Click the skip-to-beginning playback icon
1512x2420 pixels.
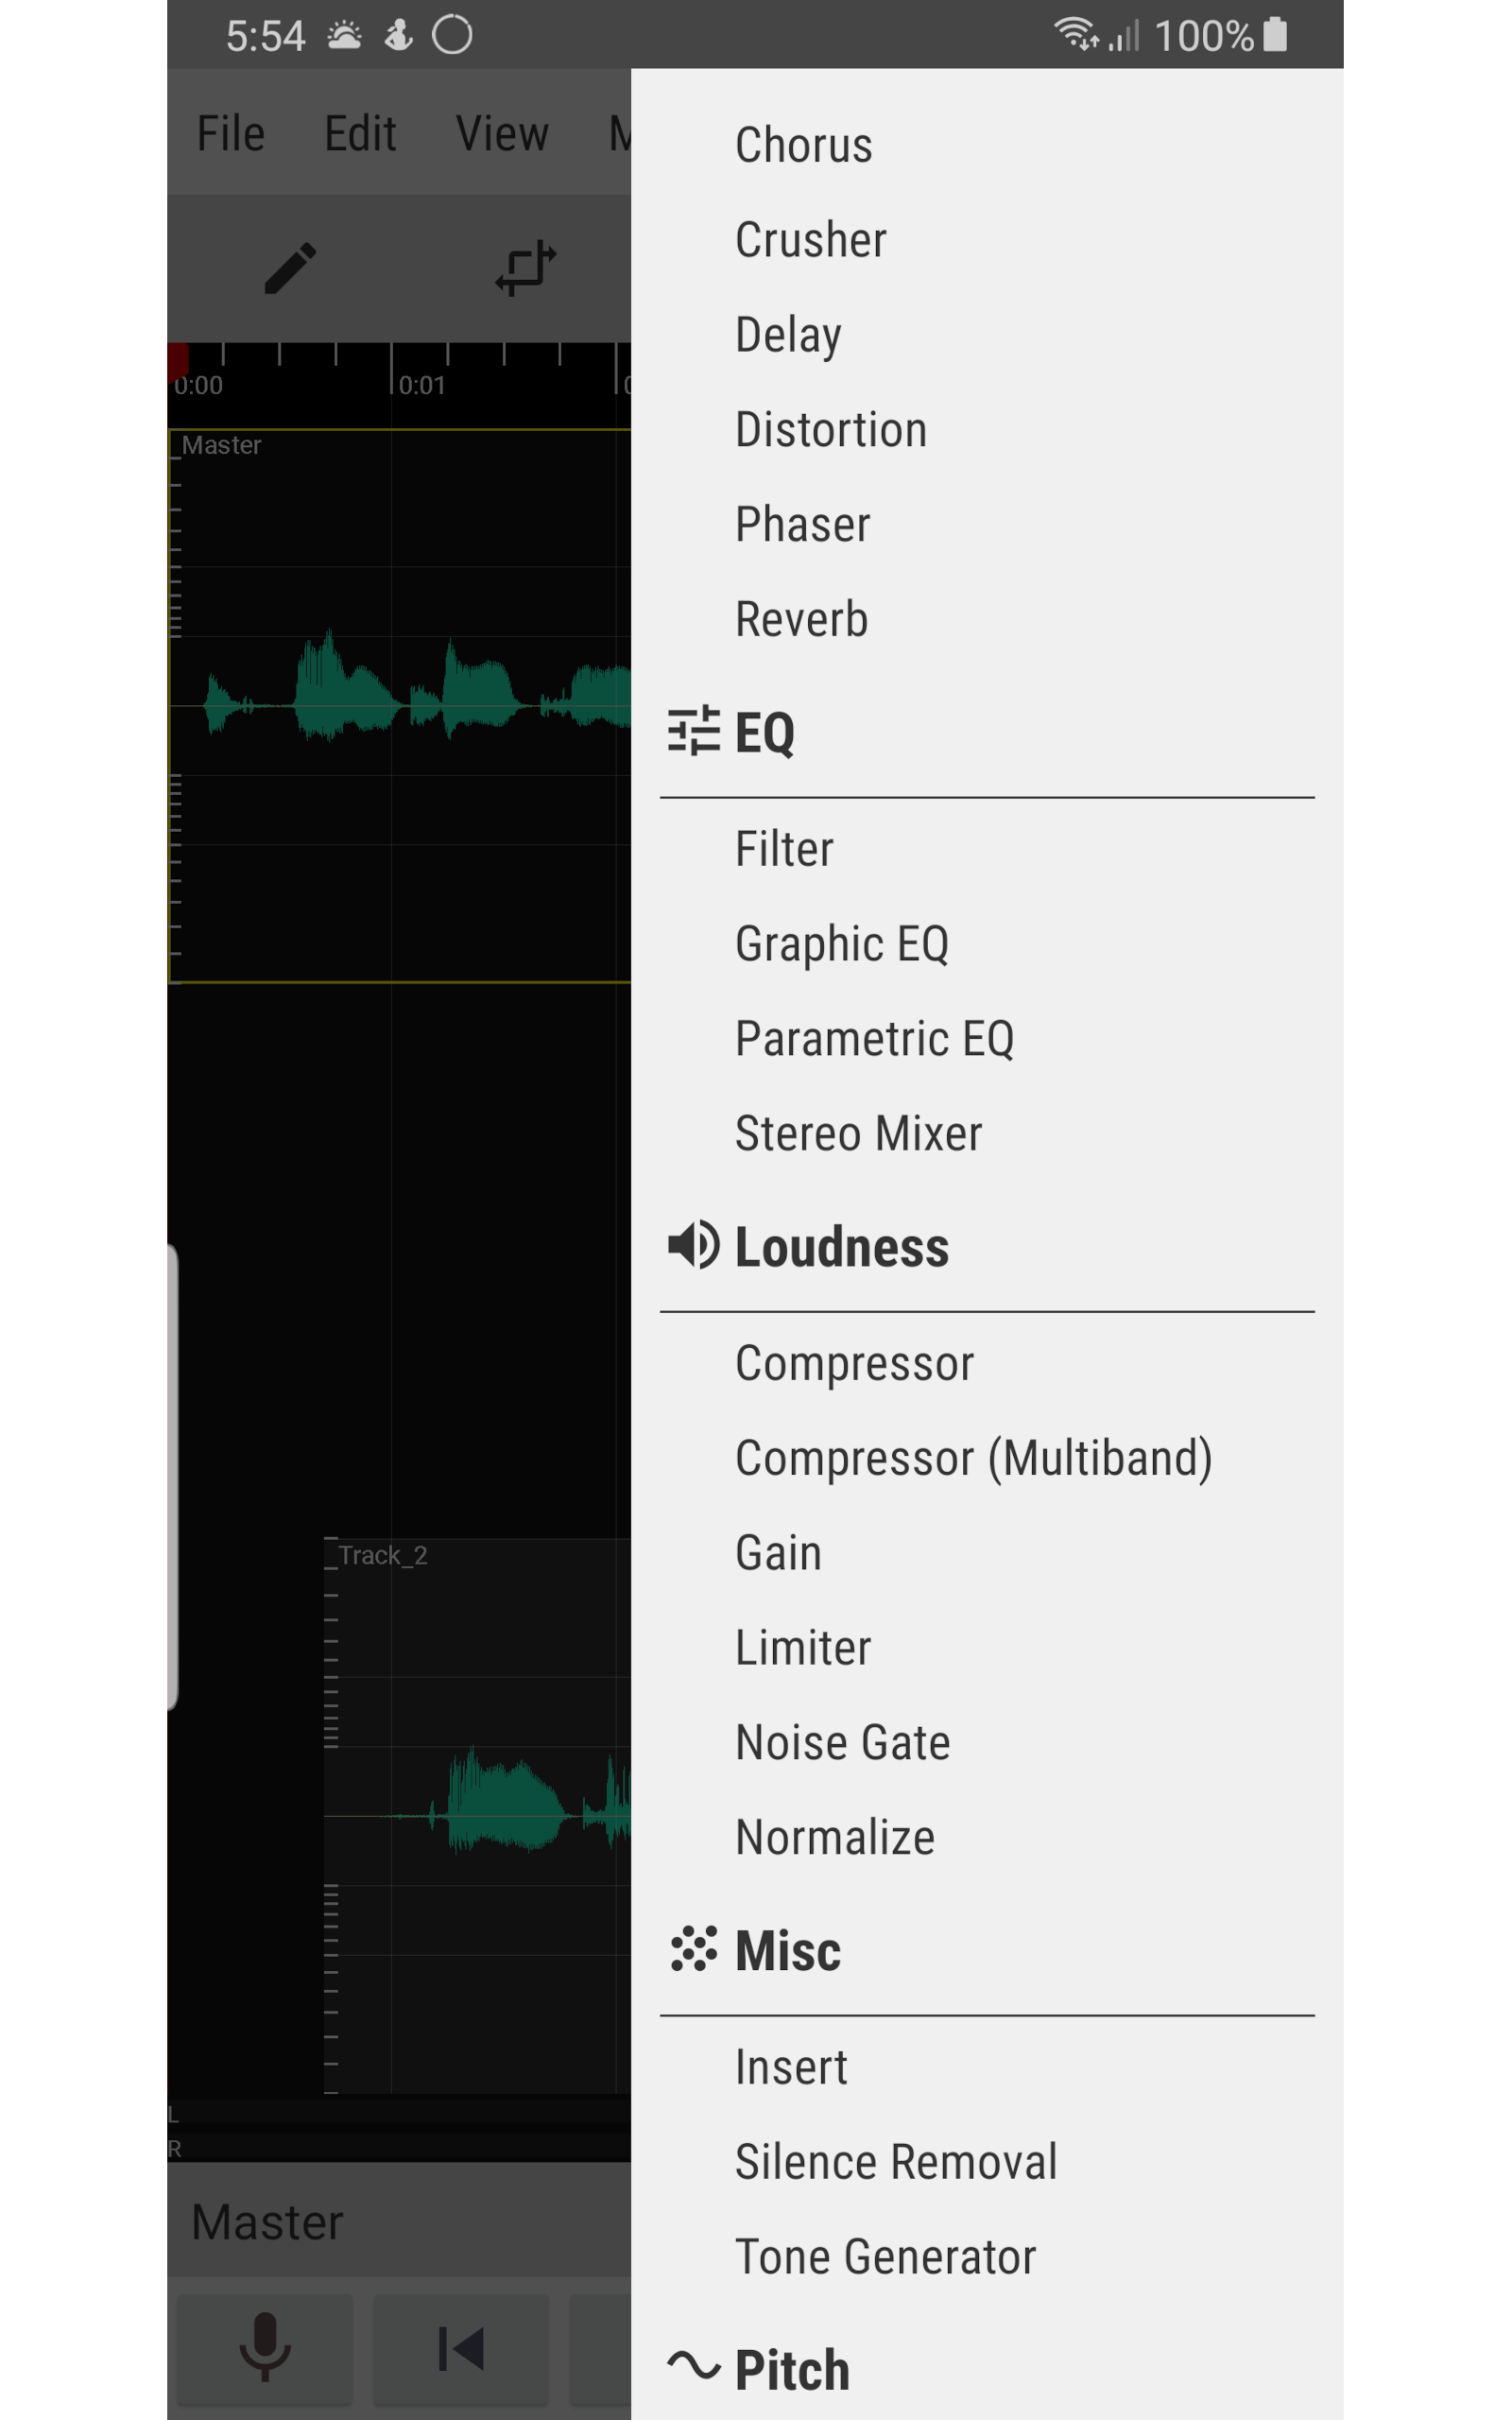(459, 2349)
